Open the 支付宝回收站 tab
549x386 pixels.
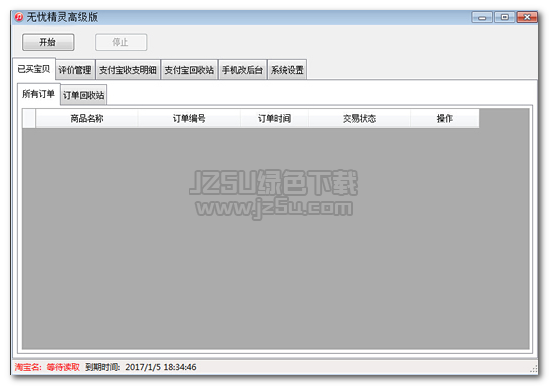pyautogui.click(x=189, y=70)
